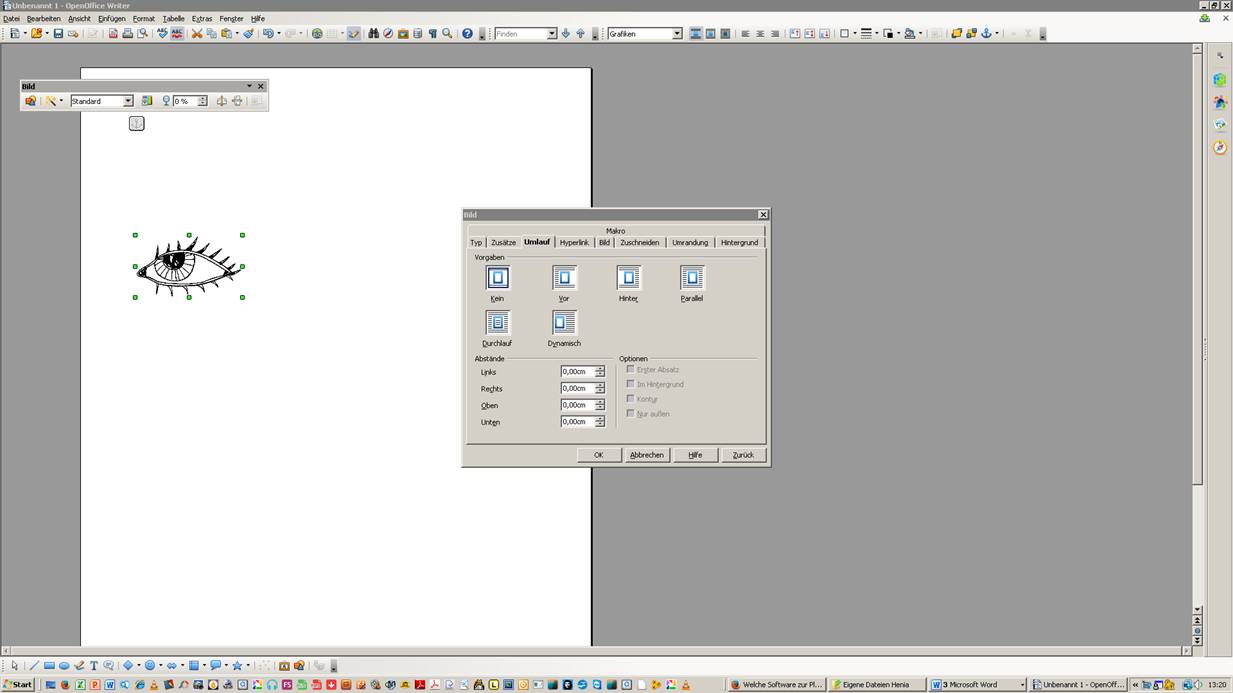Open the 'Einfügen' menu
Viewport: 1233px width, 693px height.
[111, 19]
